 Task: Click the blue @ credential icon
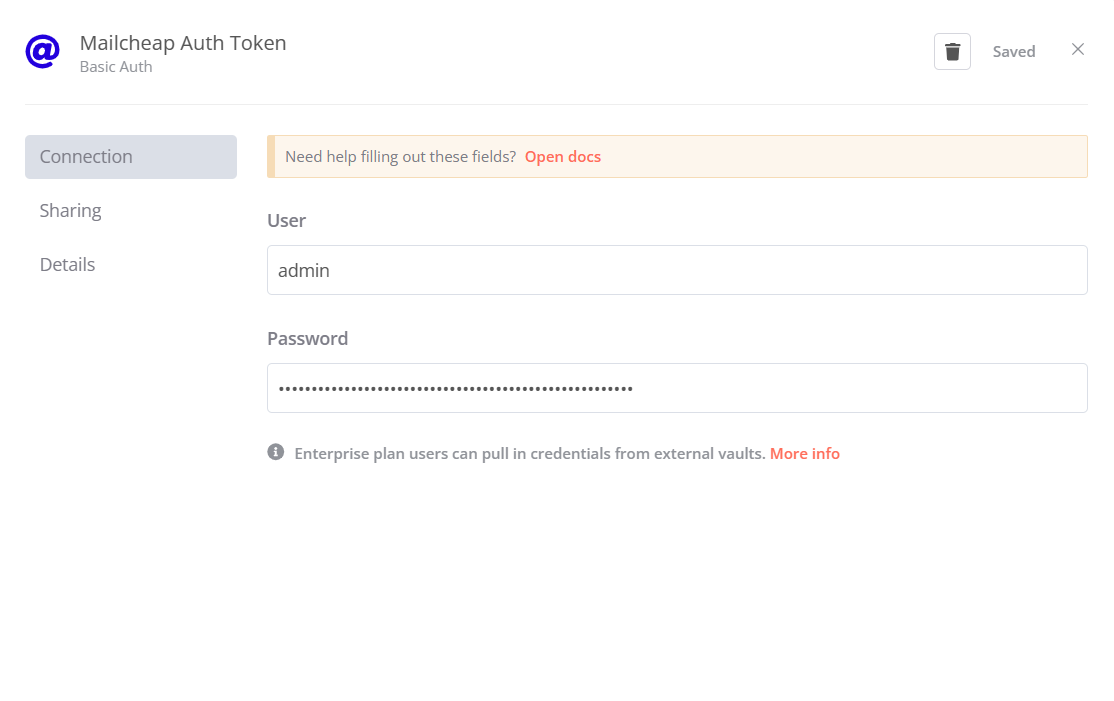(x=42, y=51)
